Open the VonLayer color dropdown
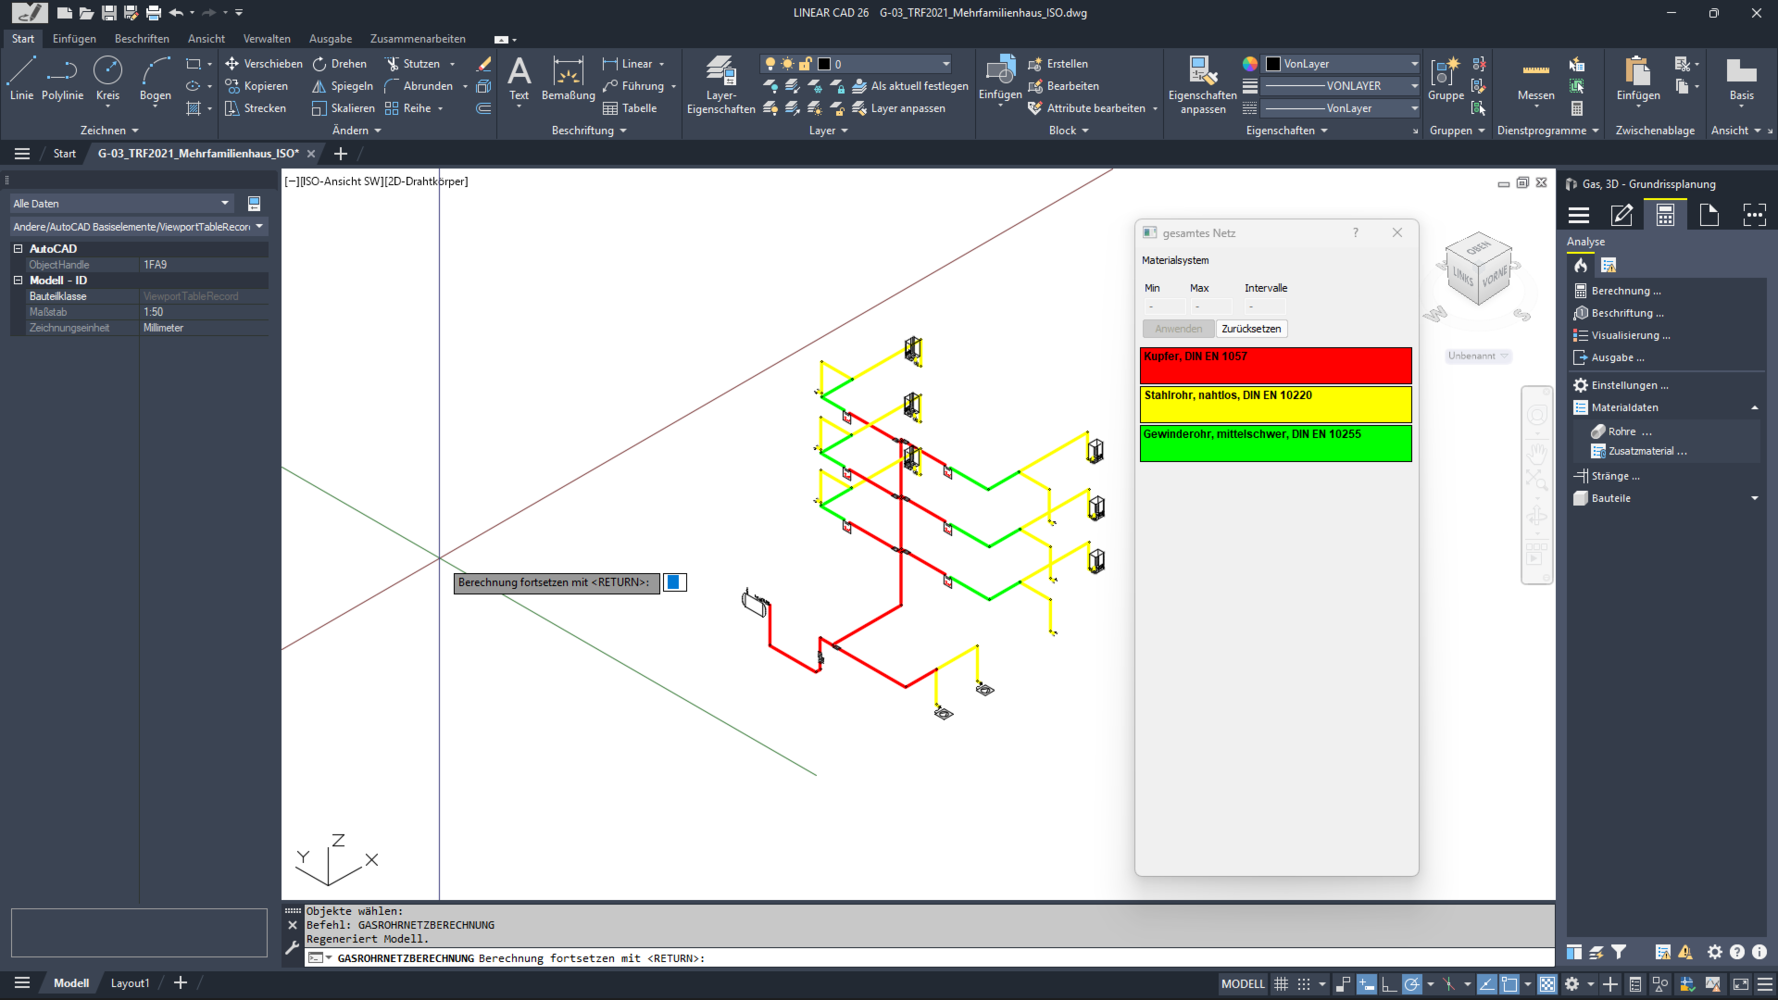 (1341, 63)
